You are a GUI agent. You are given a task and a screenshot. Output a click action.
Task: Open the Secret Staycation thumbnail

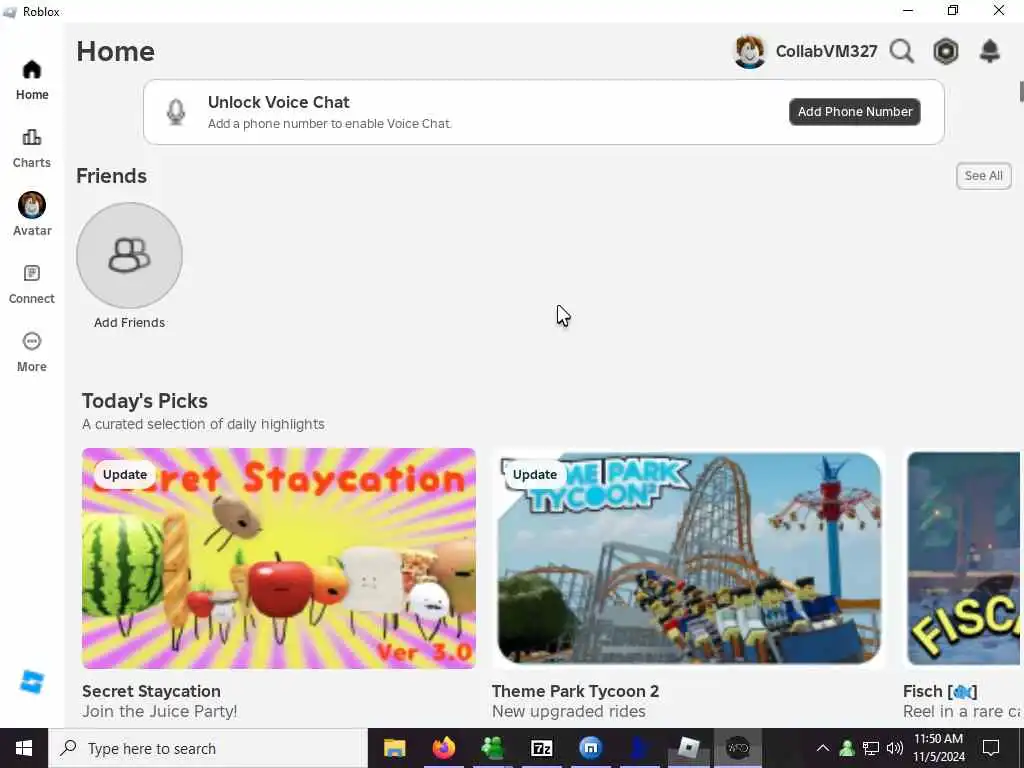279,558
